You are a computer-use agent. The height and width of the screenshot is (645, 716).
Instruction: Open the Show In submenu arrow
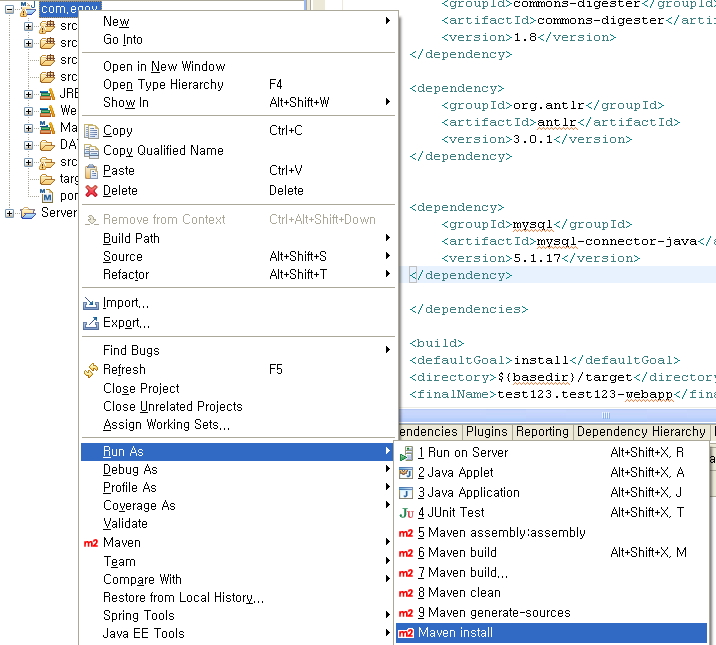388,101
